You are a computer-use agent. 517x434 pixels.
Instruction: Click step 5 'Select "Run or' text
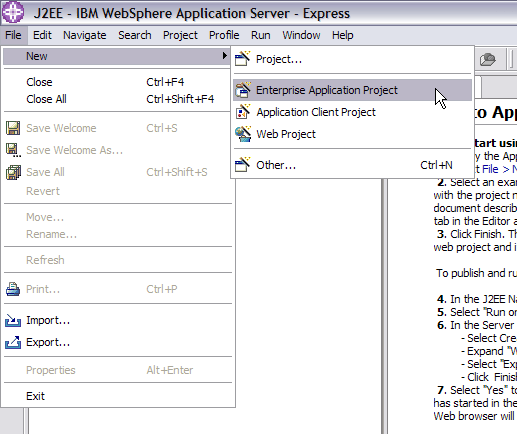pyautogui.click(x=477, y=312)
